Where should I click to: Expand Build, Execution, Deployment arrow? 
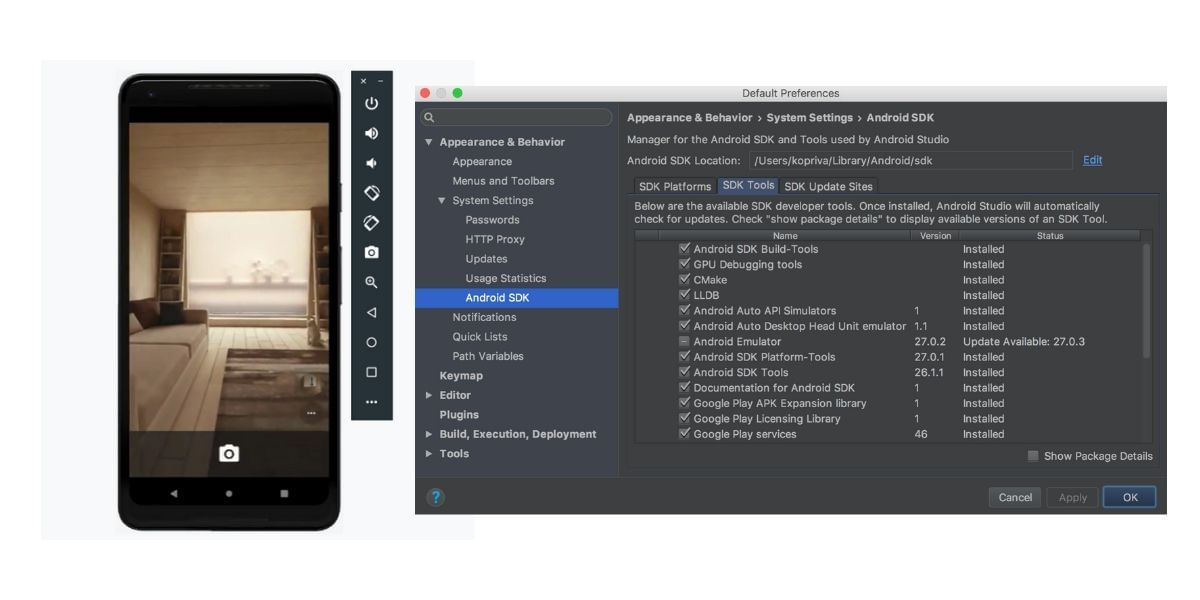(429, 434)
